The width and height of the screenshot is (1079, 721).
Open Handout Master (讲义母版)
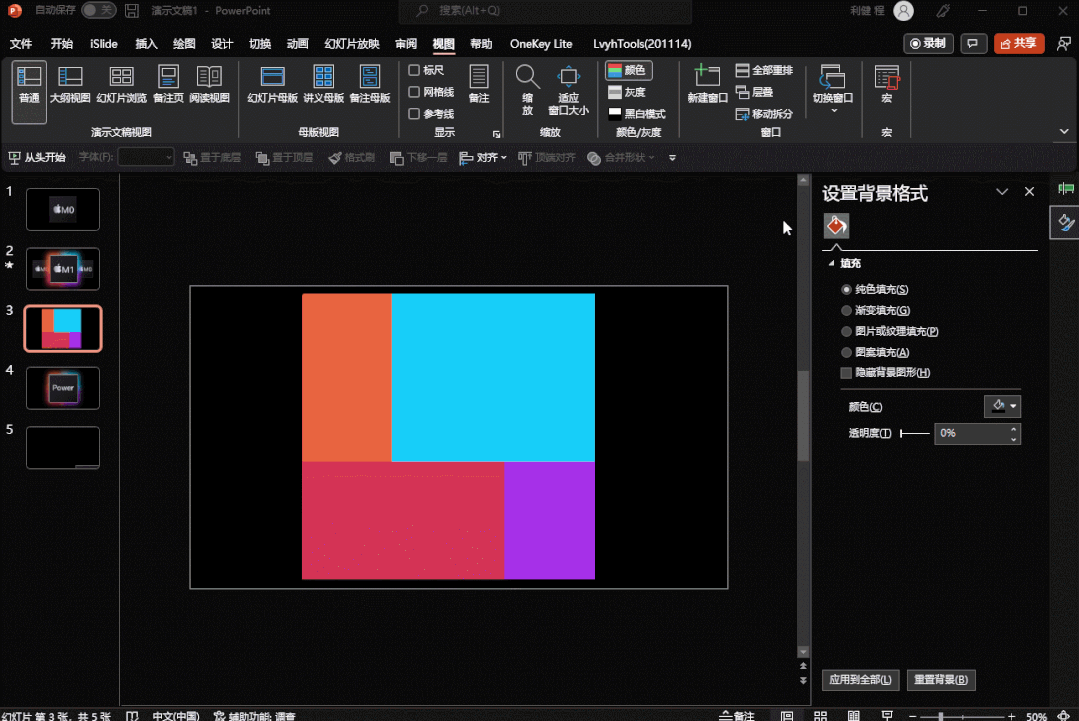click(x=323, y=85)
